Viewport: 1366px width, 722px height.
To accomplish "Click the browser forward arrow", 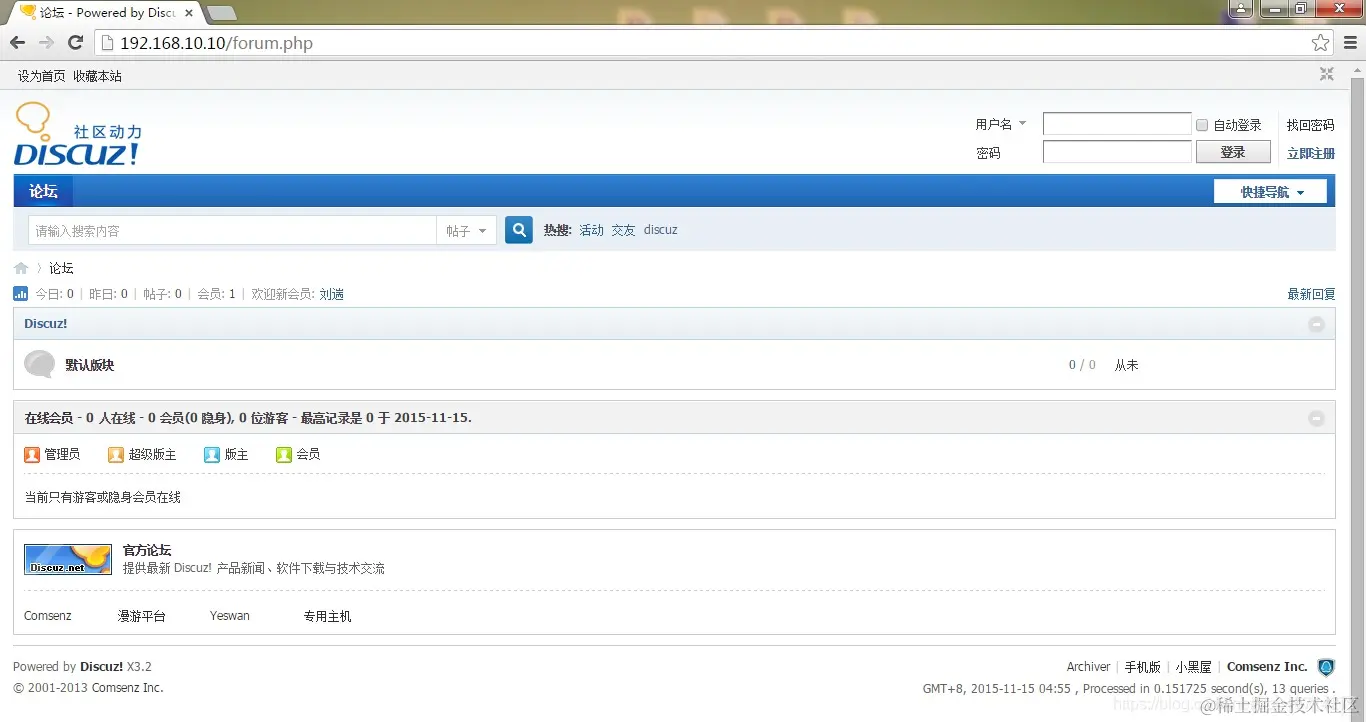I will [x=46, y=43].
